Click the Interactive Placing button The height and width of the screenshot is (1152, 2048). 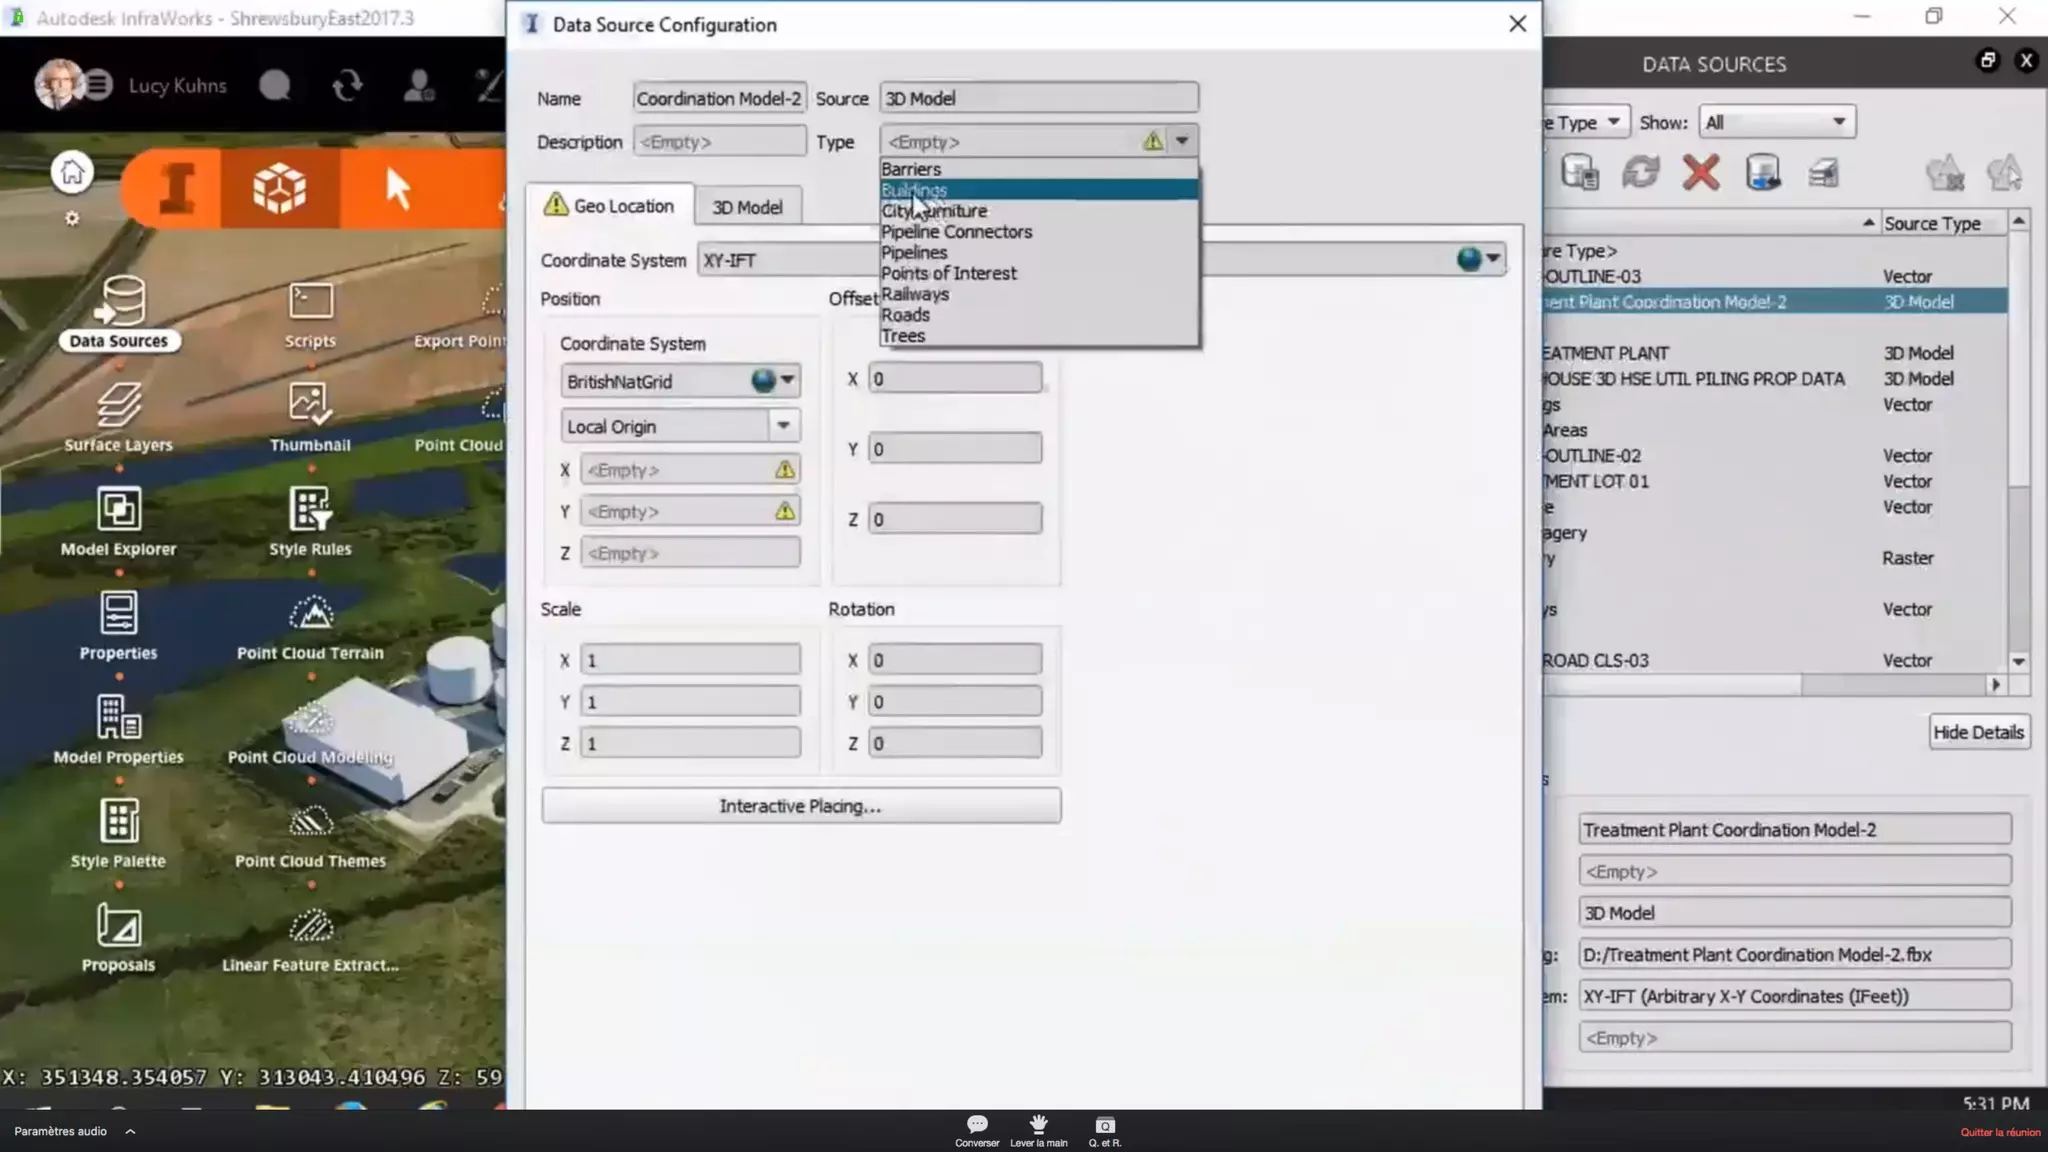800,806
